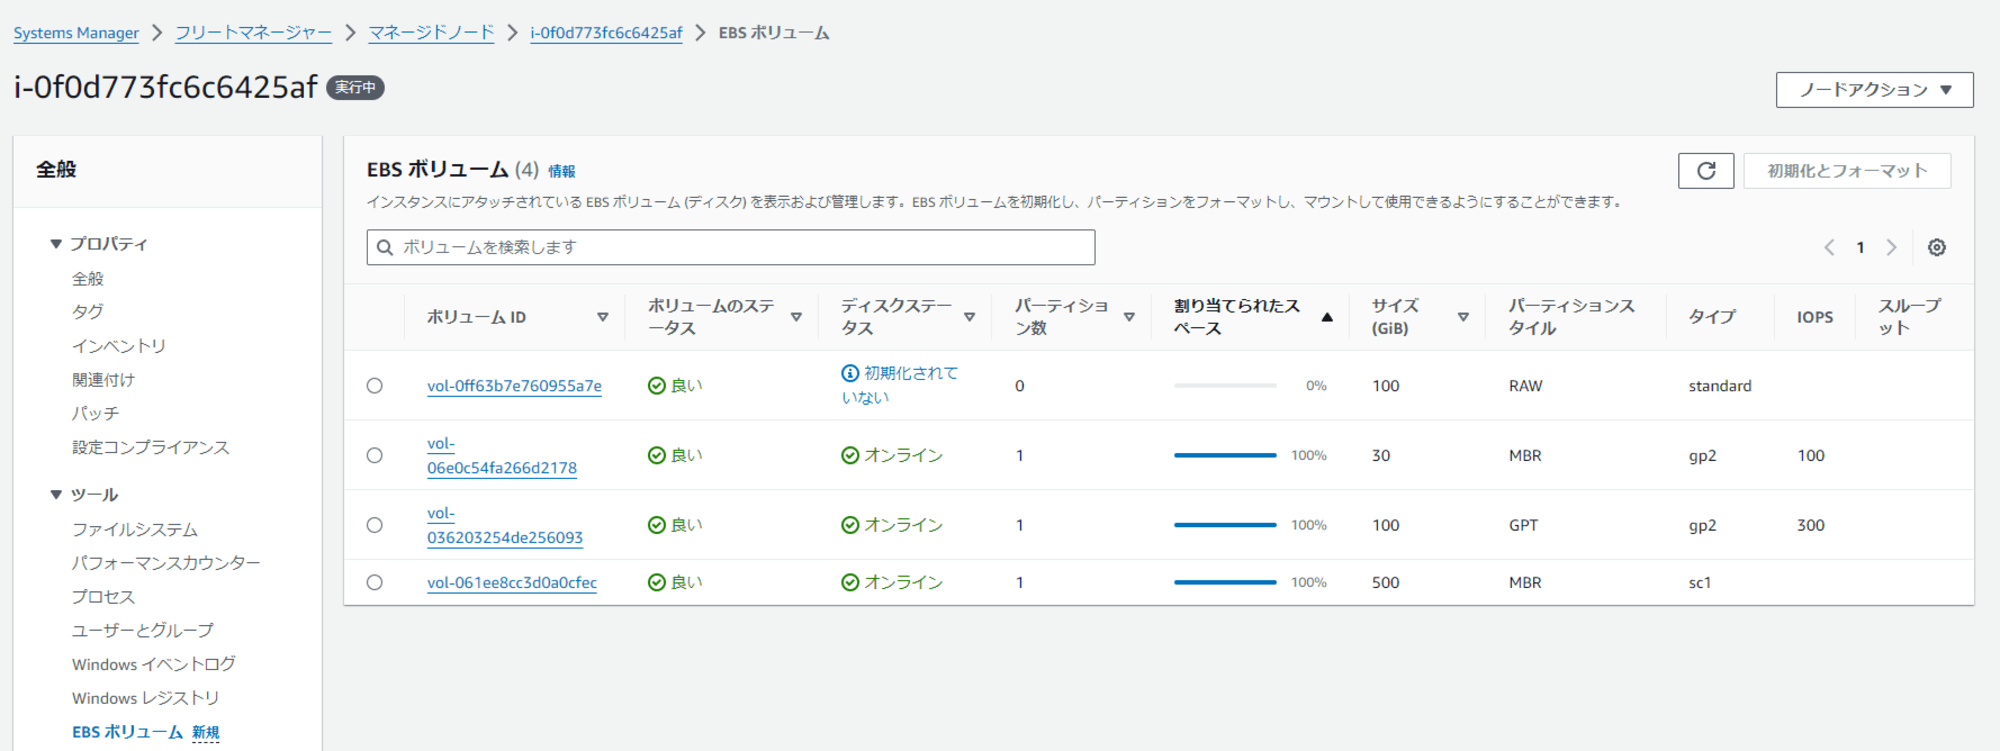
Task: Collapse the プロパティ section
Action: 56,244
